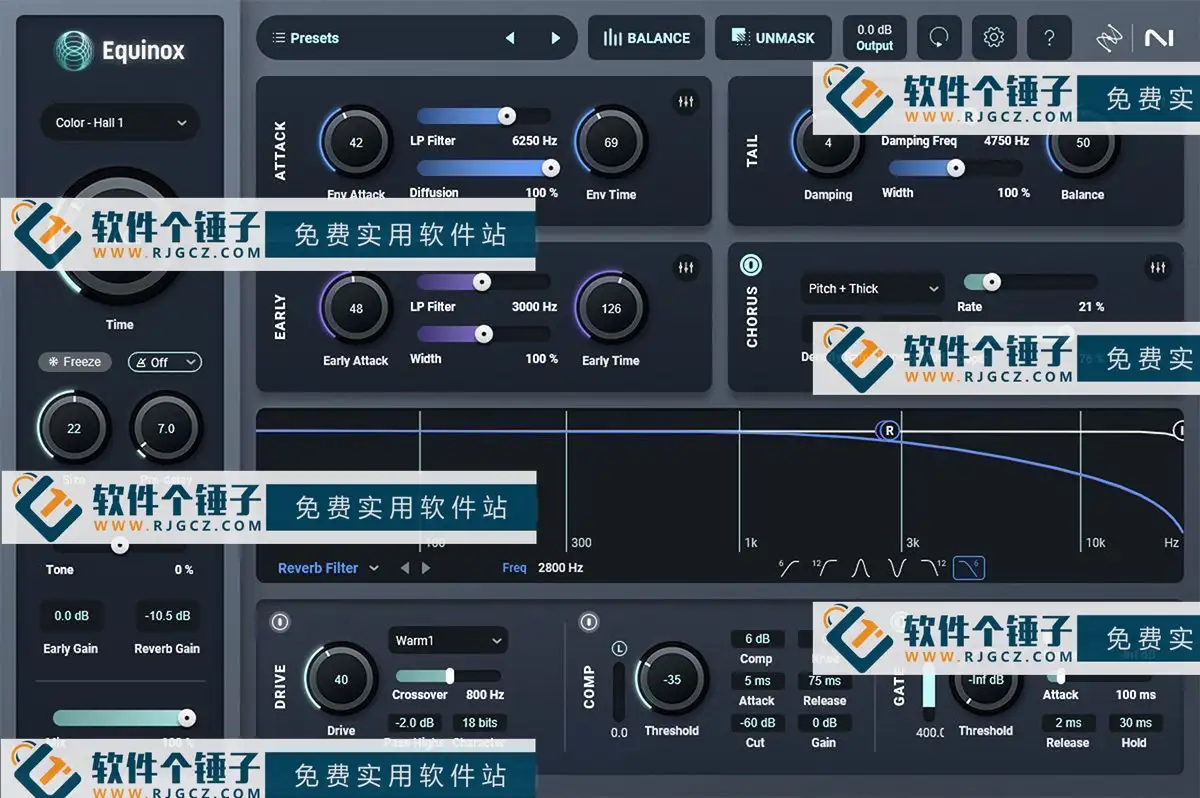This screenshot has height=798, width=1200.
Task: Adjust the Tone slider handle
Action: (x=120, y=545)
